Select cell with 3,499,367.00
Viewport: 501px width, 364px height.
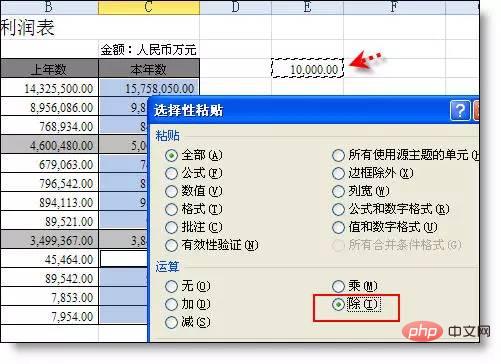(49, 240)
